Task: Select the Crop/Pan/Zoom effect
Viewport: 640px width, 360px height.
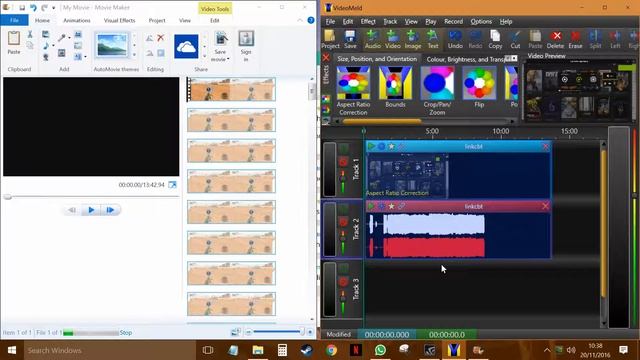Action: (437, 91)
